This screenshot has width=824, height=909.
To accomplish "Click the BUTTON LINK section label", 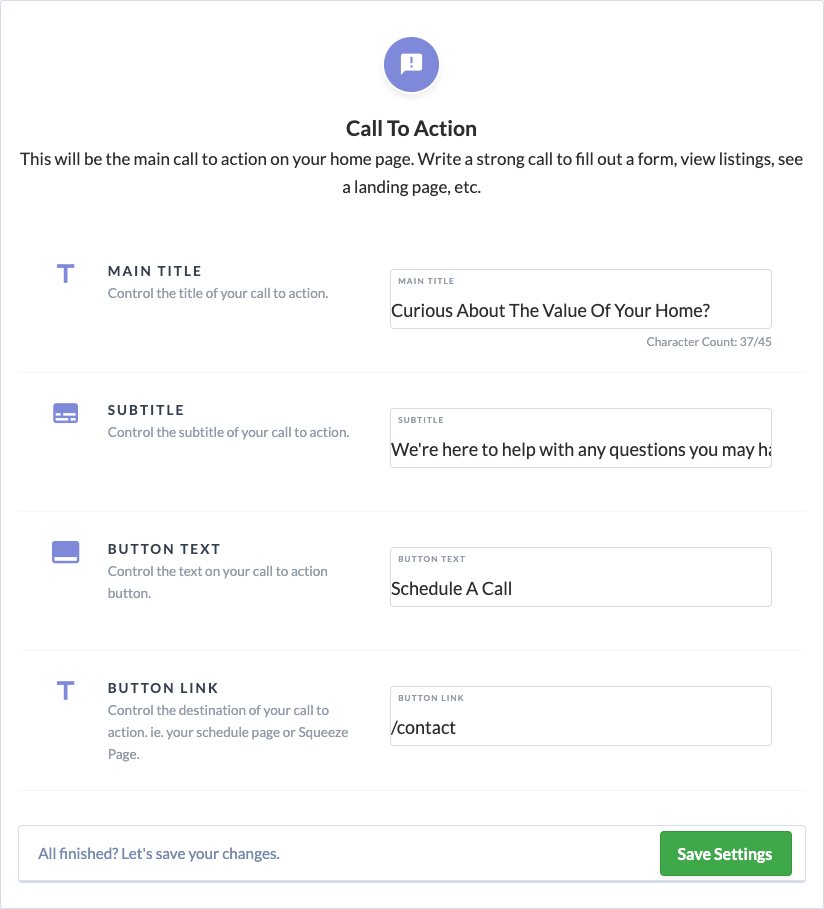I will [163, 688].
